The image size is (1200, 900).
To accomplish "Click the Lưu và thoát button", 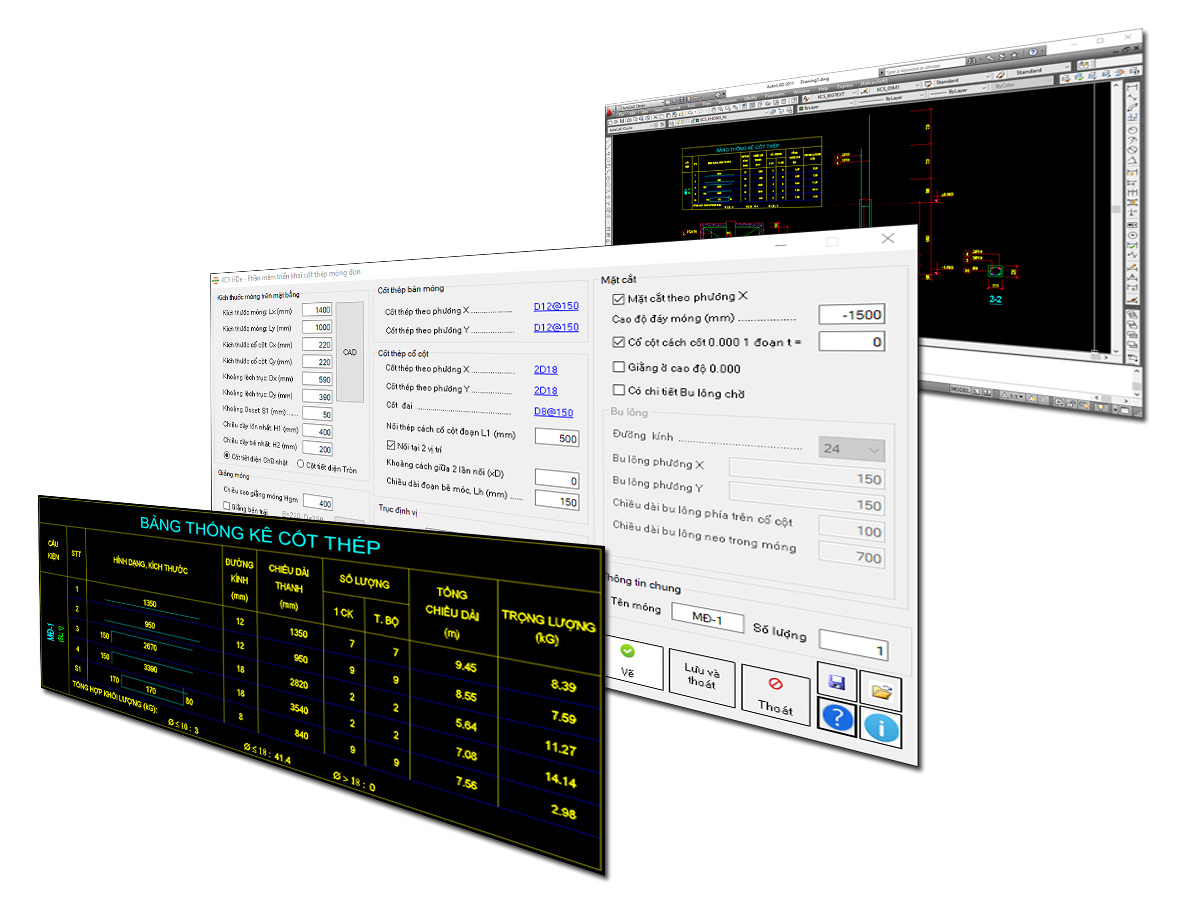I will pyautogui.click(x=701, y=677).
